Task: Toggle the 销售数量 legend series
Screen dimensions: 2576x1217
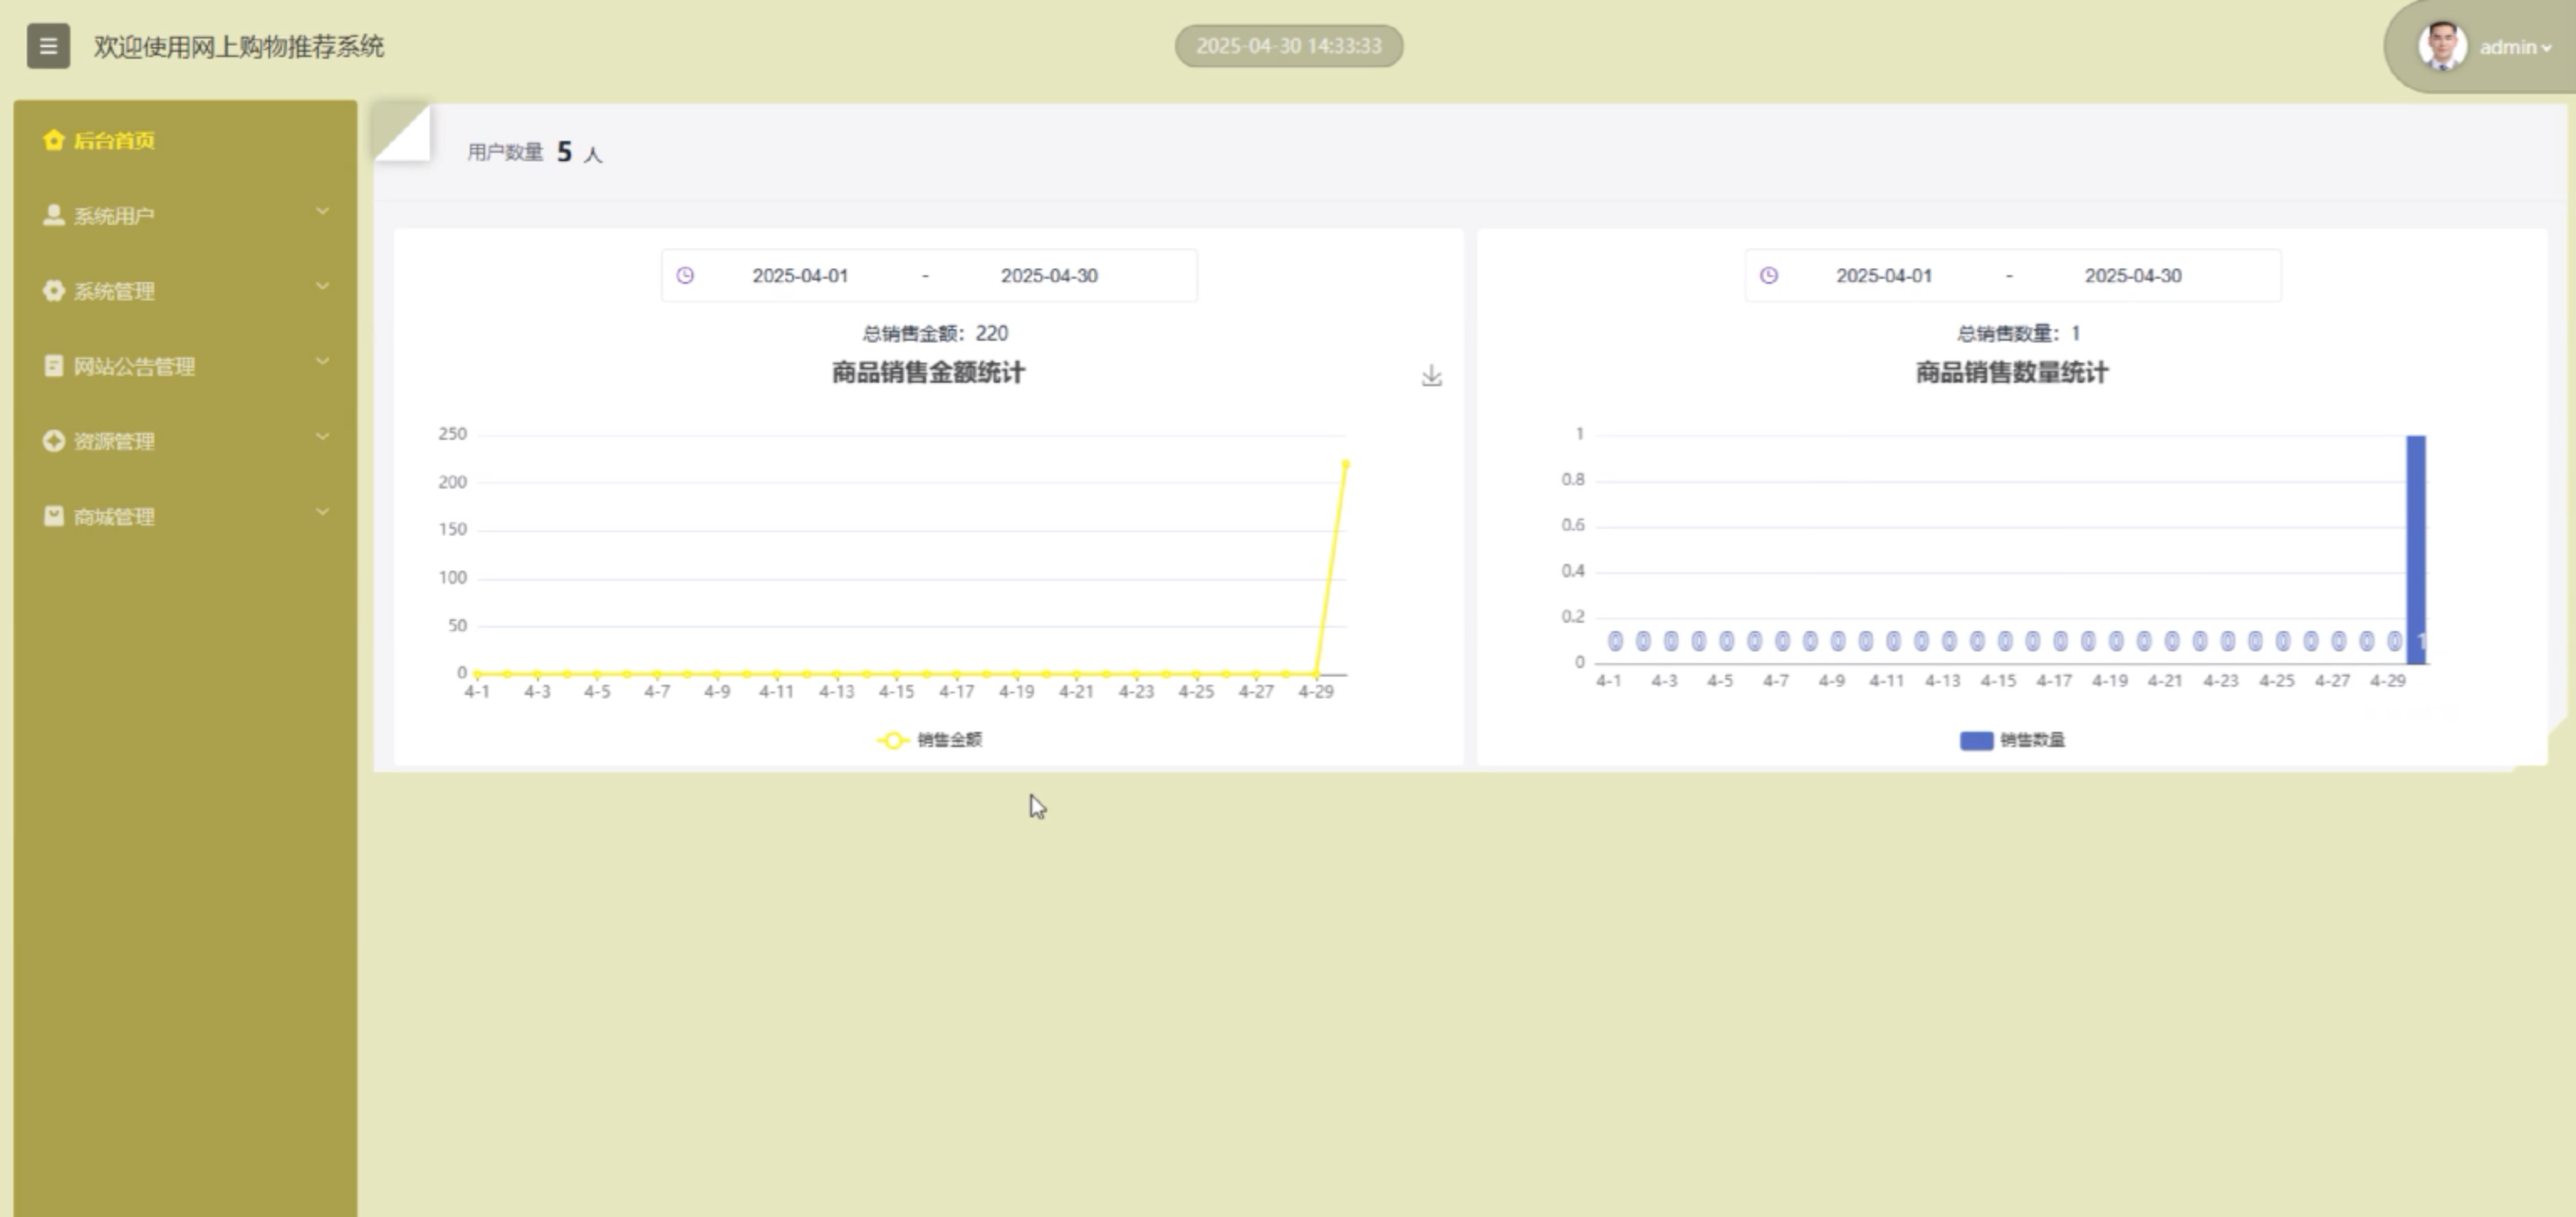Action: pyautogui.click(x=2012, y=740)
